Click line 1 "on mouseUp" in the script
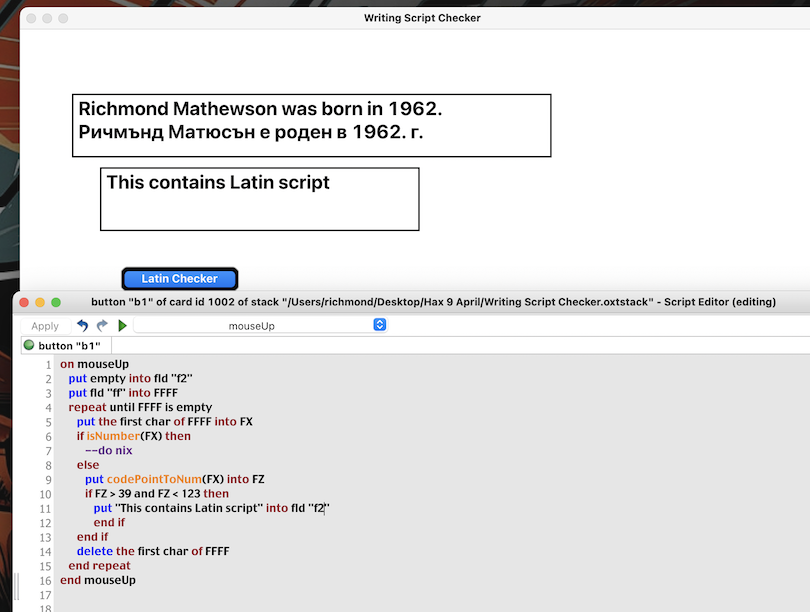The width and height of the screenshot is (810, 612). pyautogui.click(x=95, y=364)
